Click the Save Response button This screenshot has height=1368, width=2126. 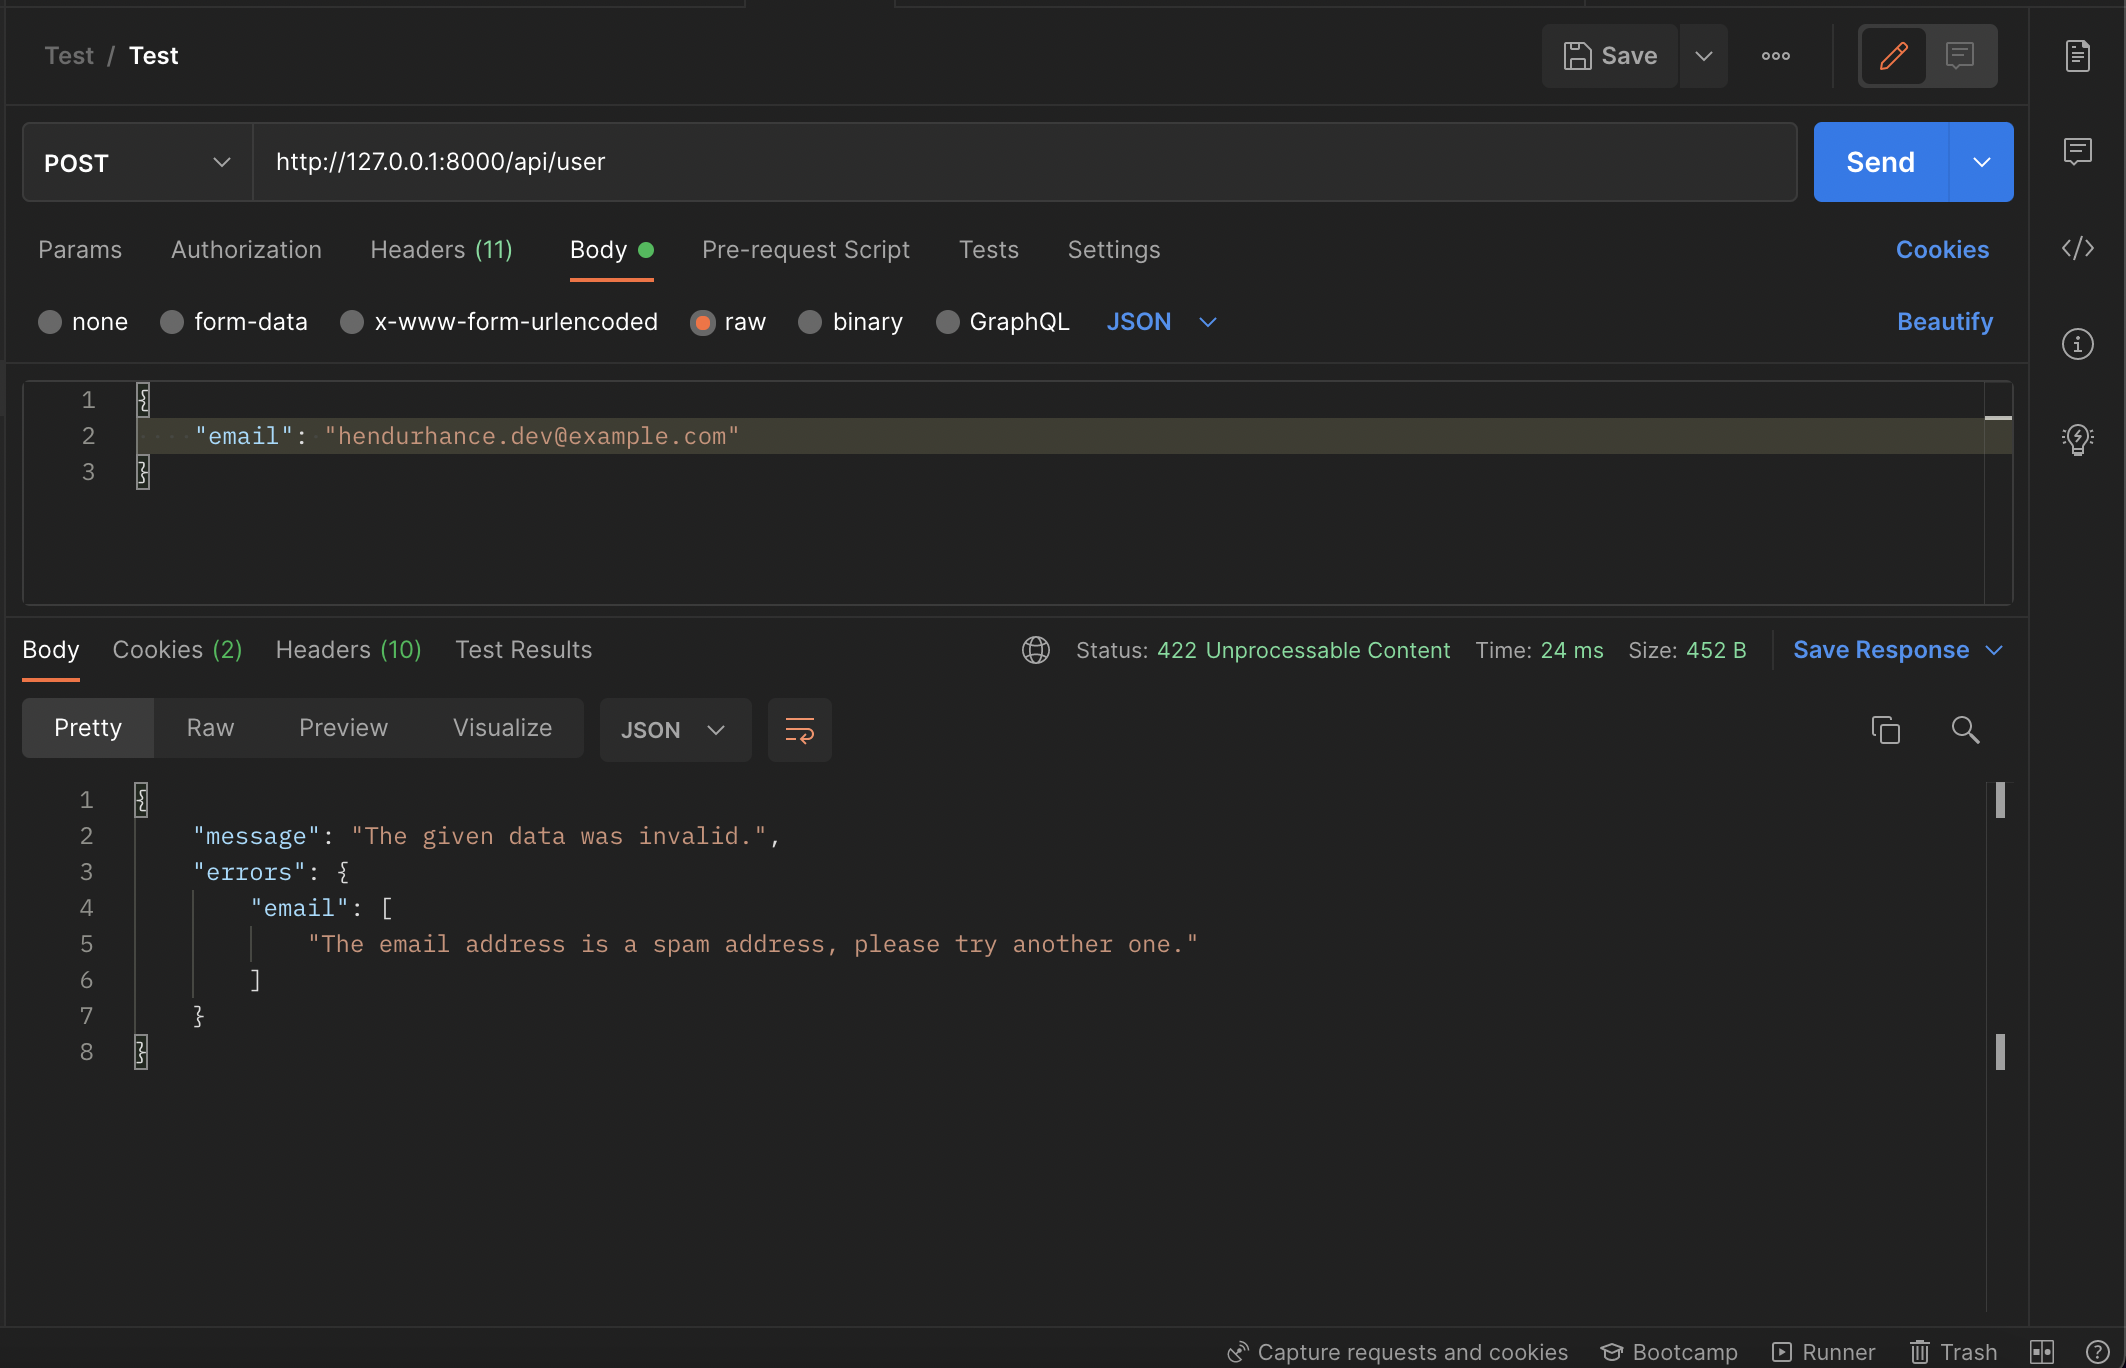[1881, 649]
